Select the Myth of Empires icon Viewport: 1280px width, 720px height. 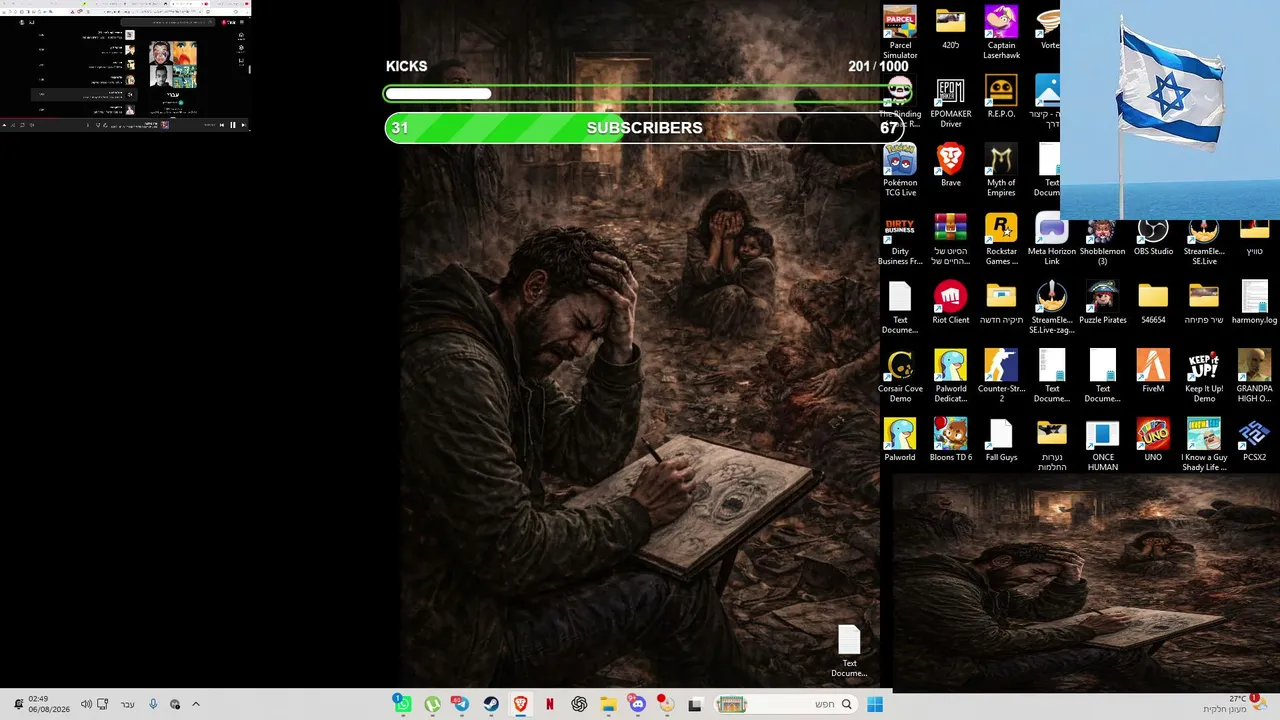click(x=1001, y=170)
